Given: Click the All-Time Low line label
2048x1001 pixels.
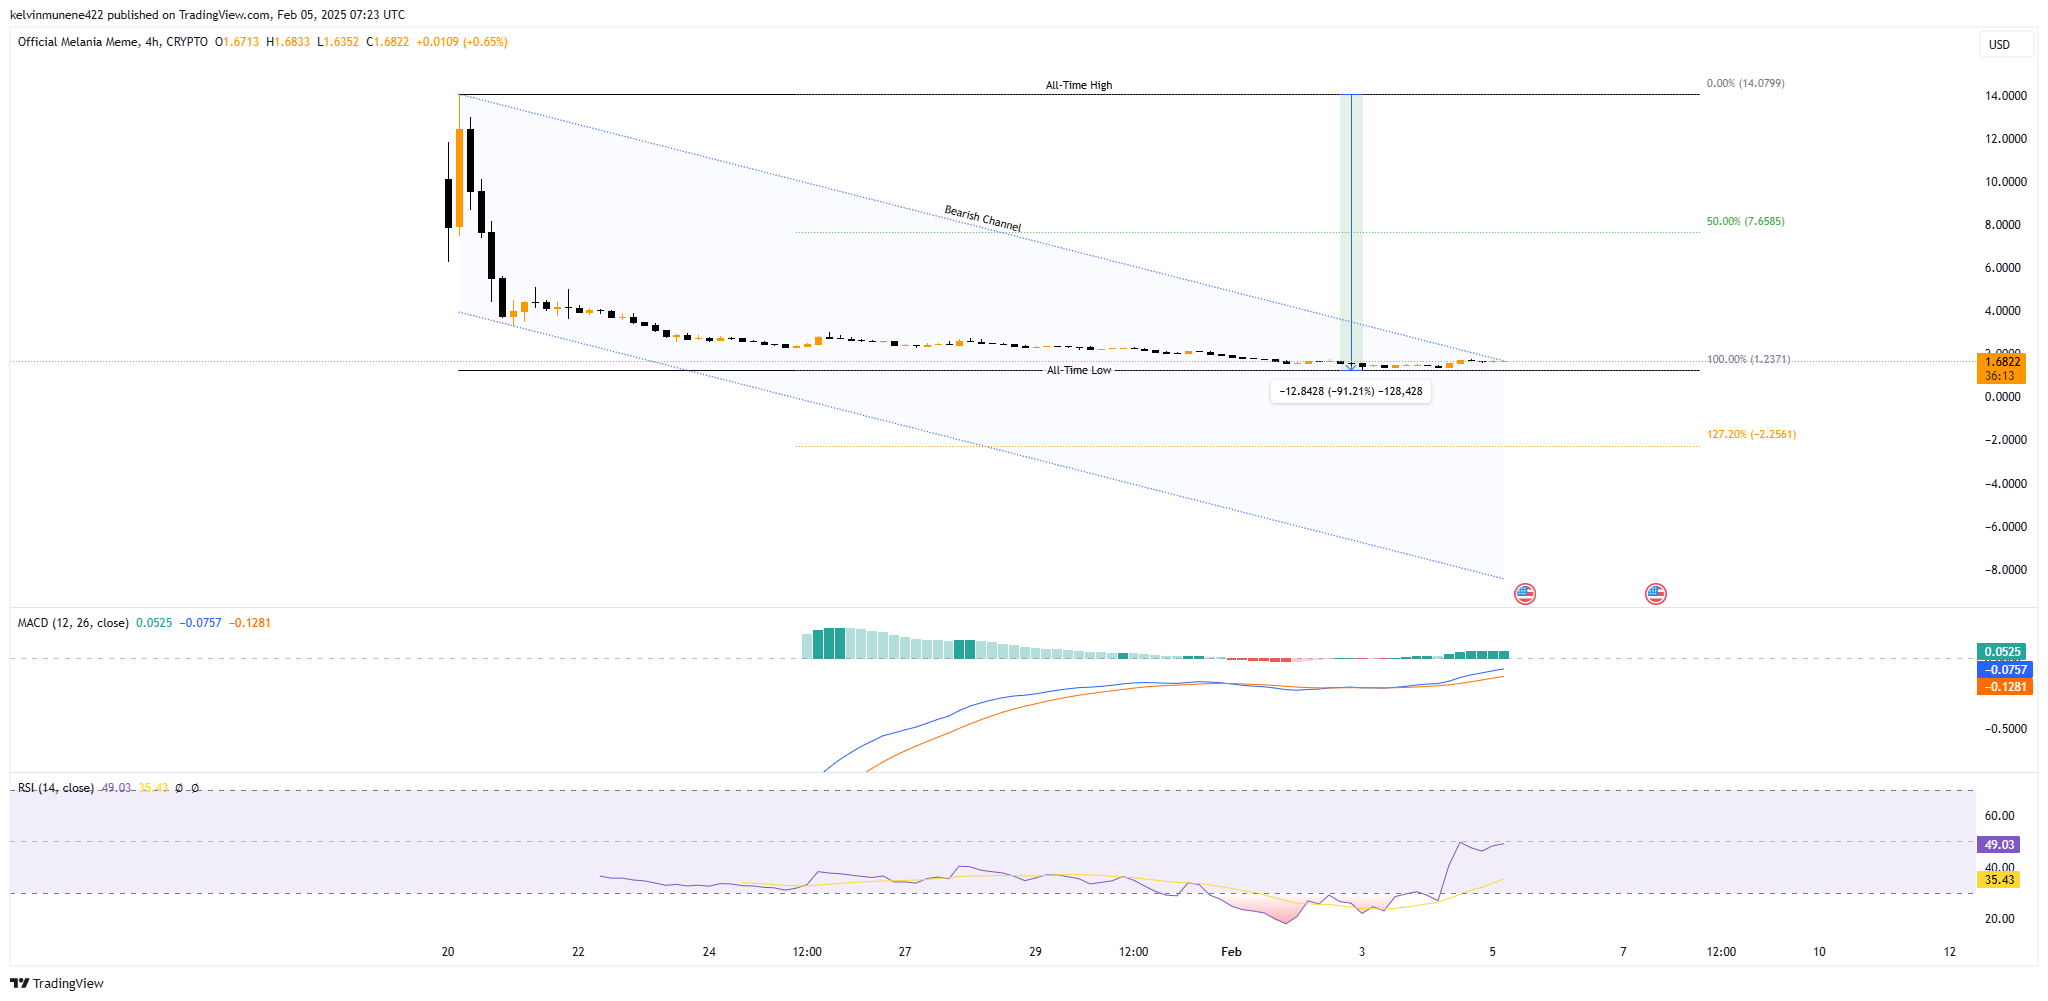Looking at the screenshot, I should (1079, 370).
